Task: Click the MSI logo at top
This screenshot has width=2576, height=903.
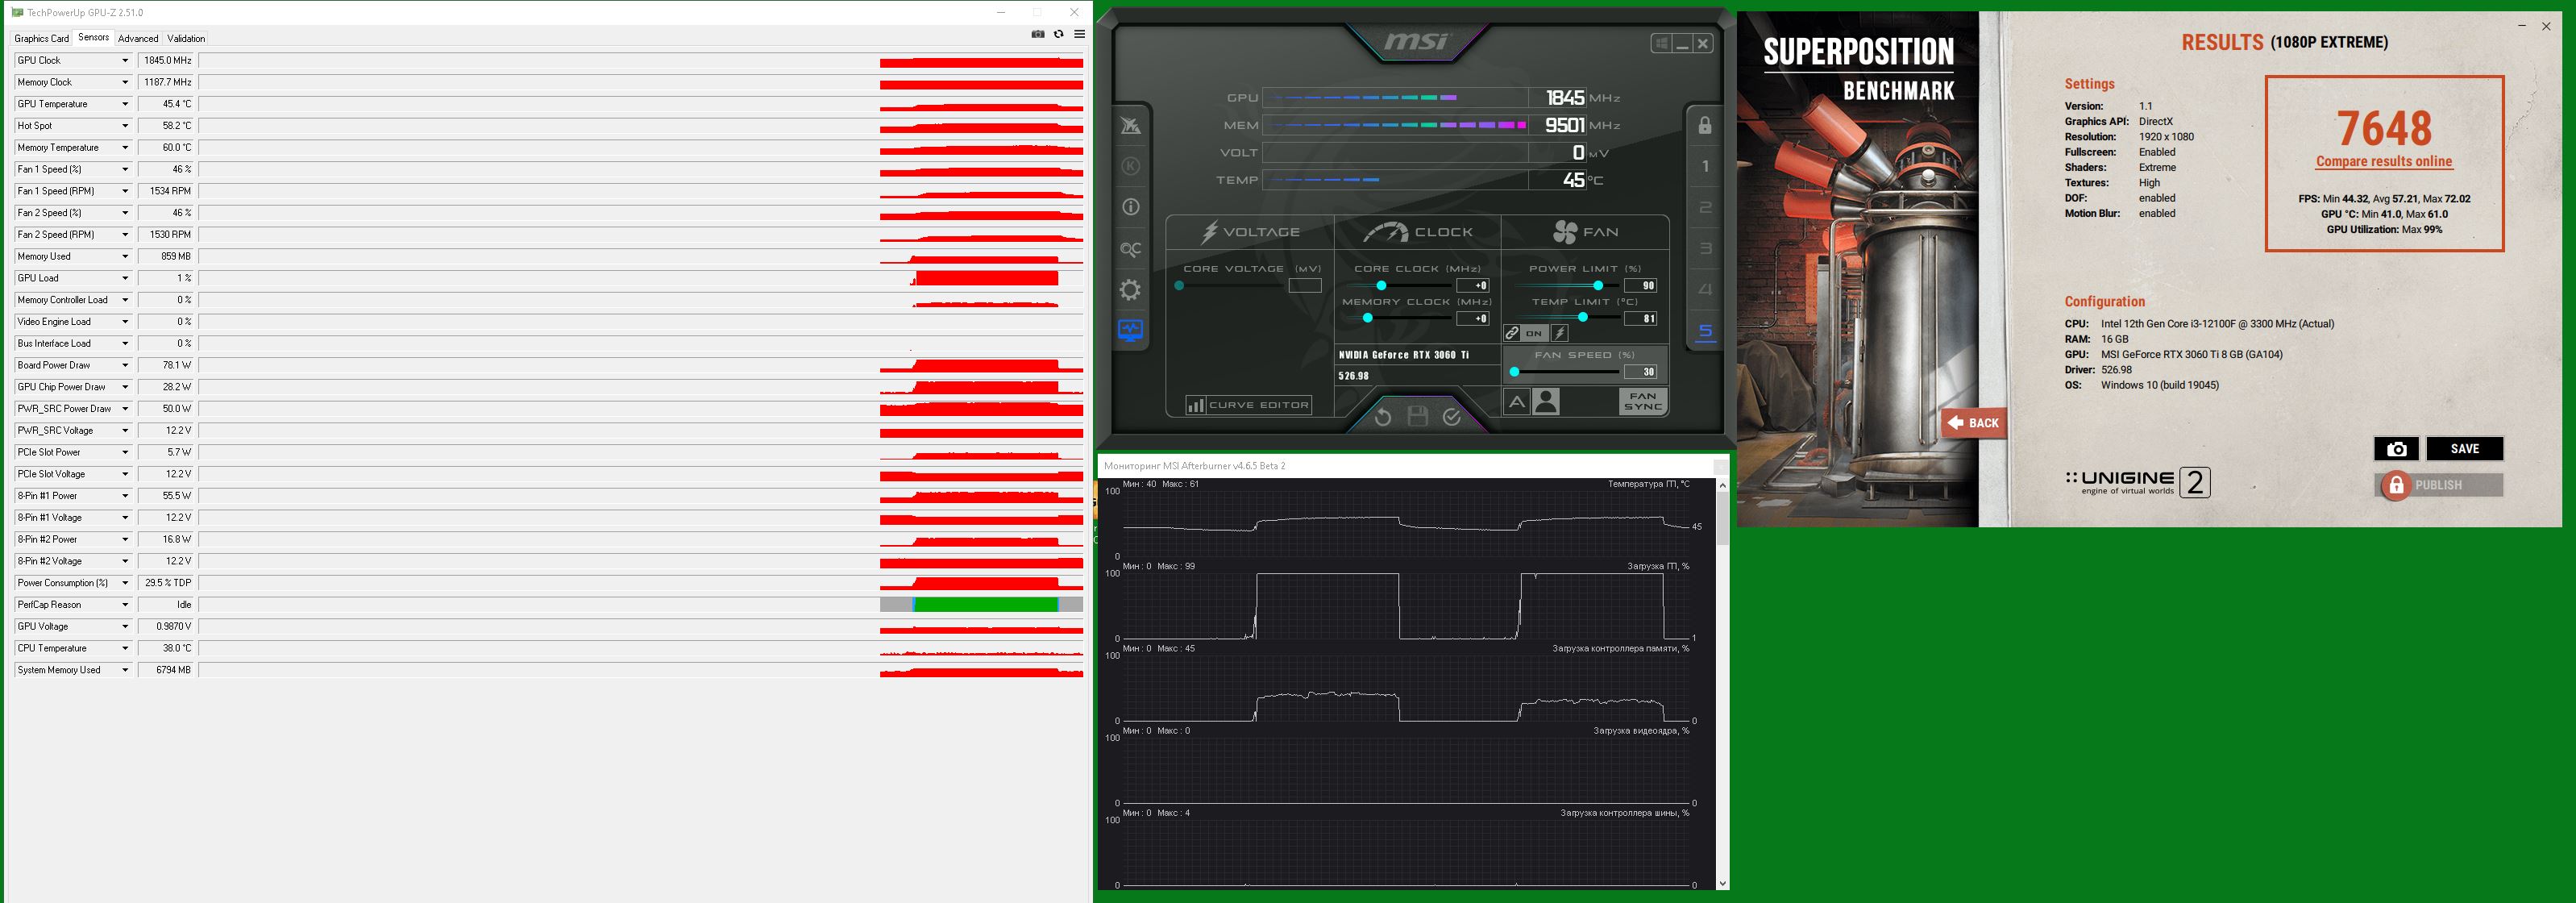Action: [x=1416, y=42]
